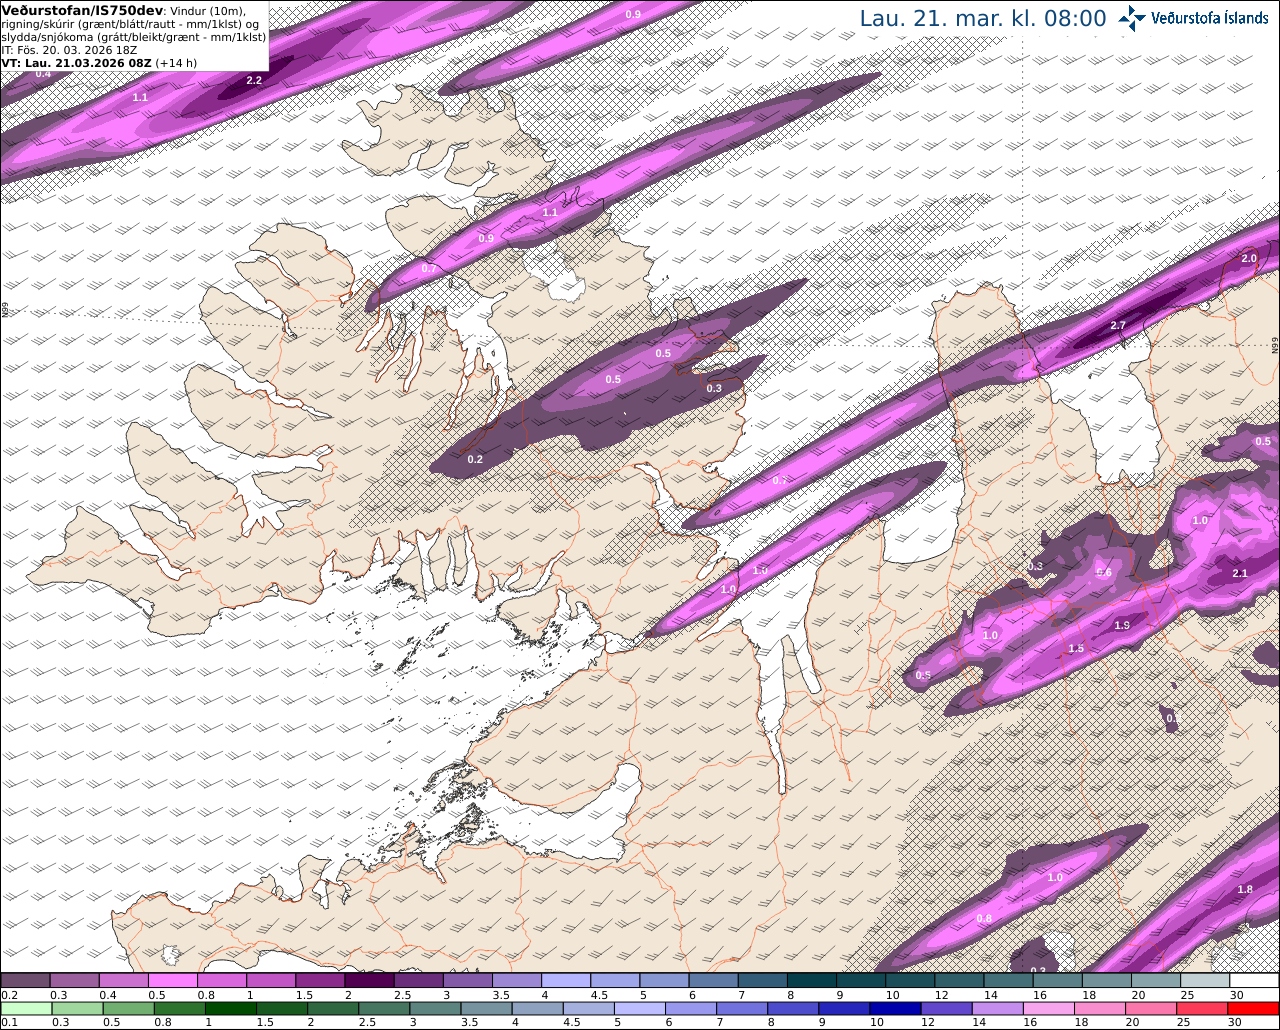The height and width of the screenshot is (1030, 1280).
Task: Click the 1.9 snowfall value label
Action: pos(1122,626)
